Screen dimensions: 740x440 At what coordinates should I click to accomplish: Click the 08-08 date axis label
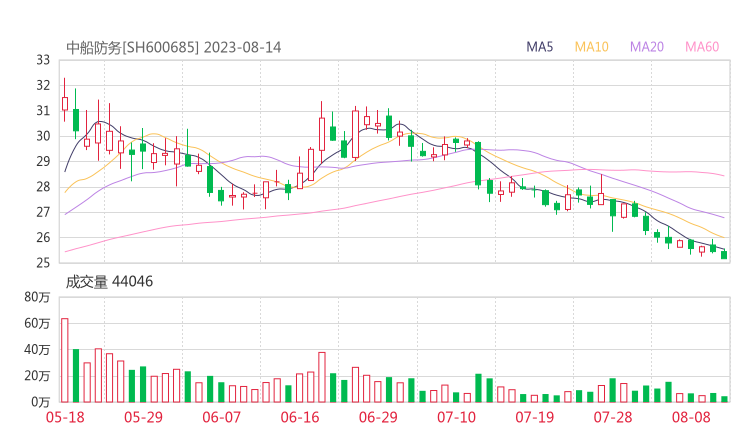pos(691,417)
